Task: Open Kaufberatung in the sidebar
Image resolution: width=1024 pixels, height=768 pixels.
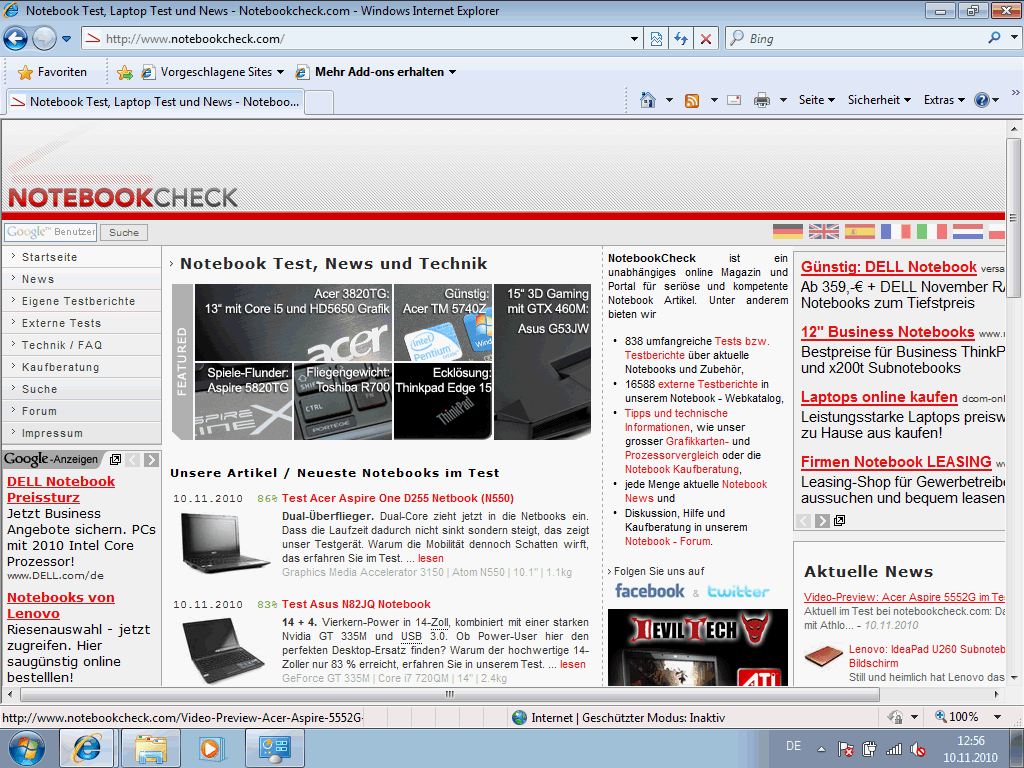Action: click(61, 367)
